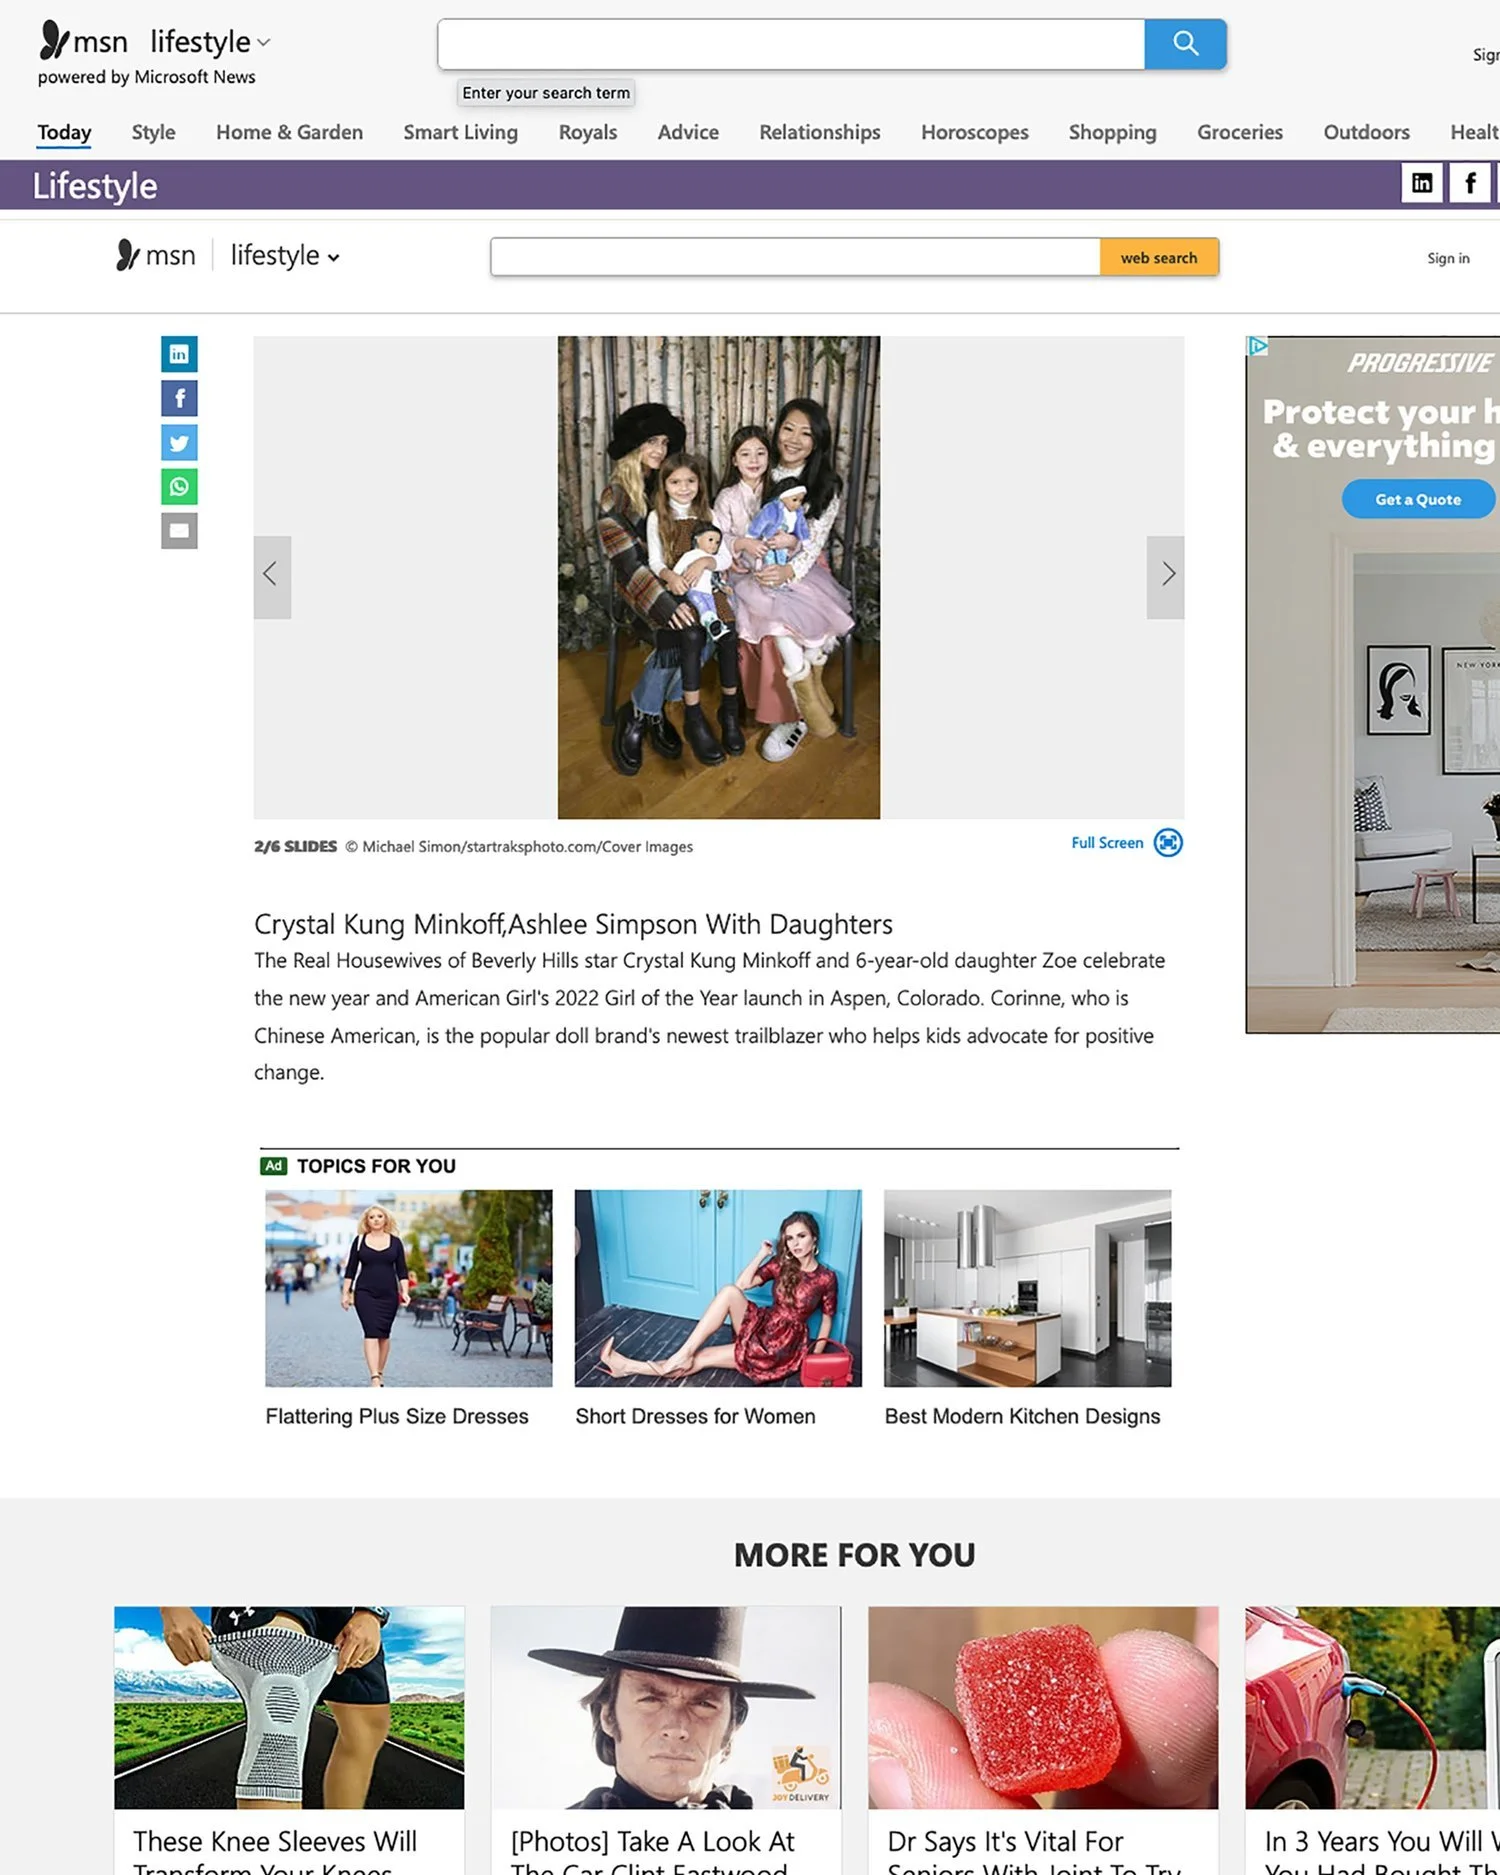Share on Twitter from left sidebar
1500x1875 pixels.
[x=179, y=442]
